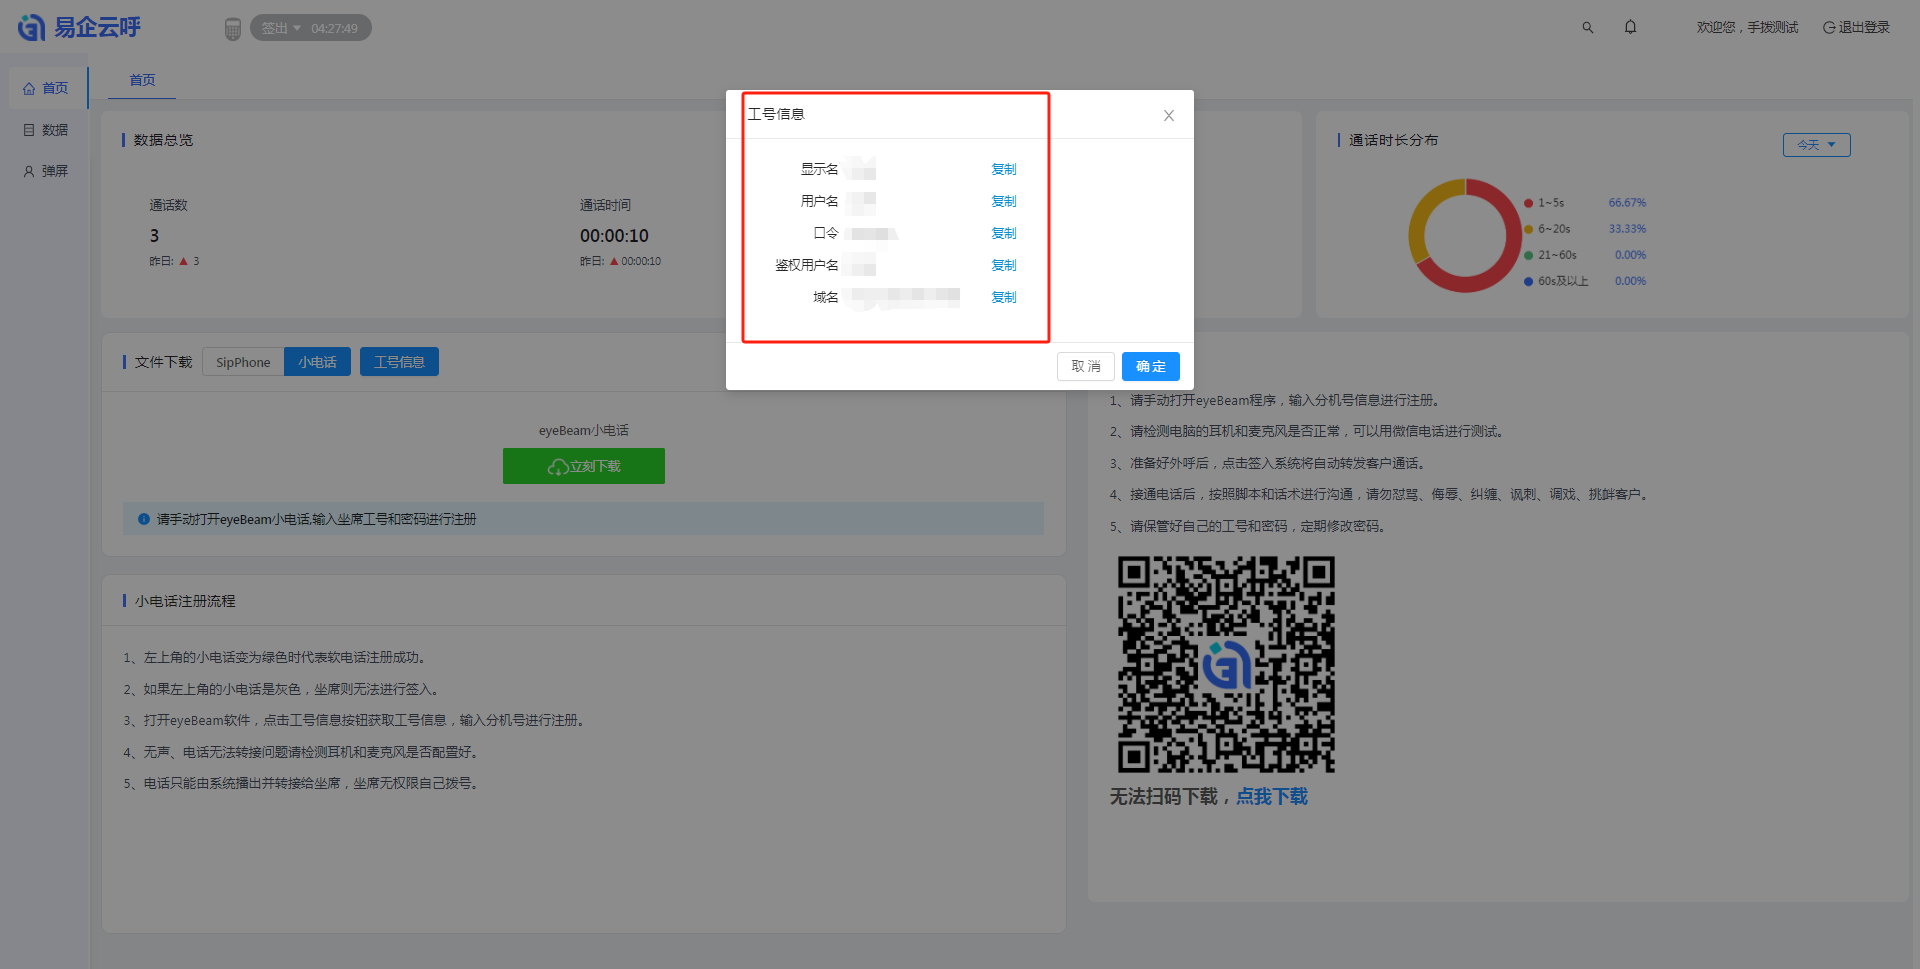Viewport: 1920px width, 969px height.
Task: Copy the 域名 domain value
Action: (x=1003, y=298)
